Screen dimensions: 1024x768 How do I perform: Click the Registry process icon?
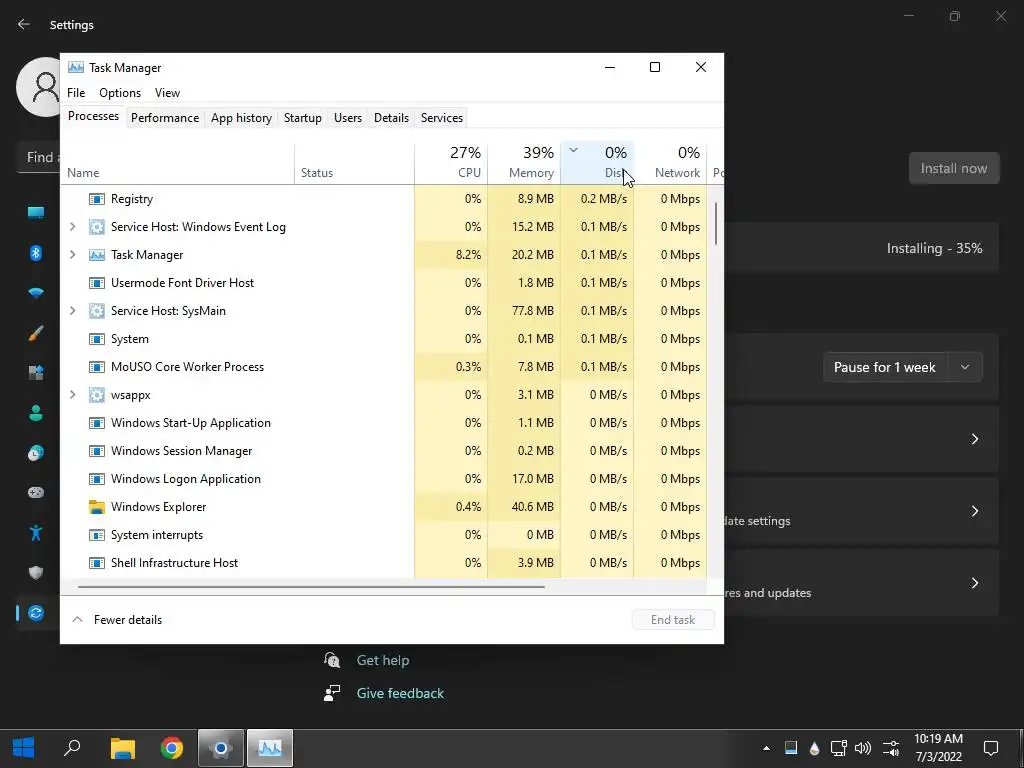pos(97,199)
